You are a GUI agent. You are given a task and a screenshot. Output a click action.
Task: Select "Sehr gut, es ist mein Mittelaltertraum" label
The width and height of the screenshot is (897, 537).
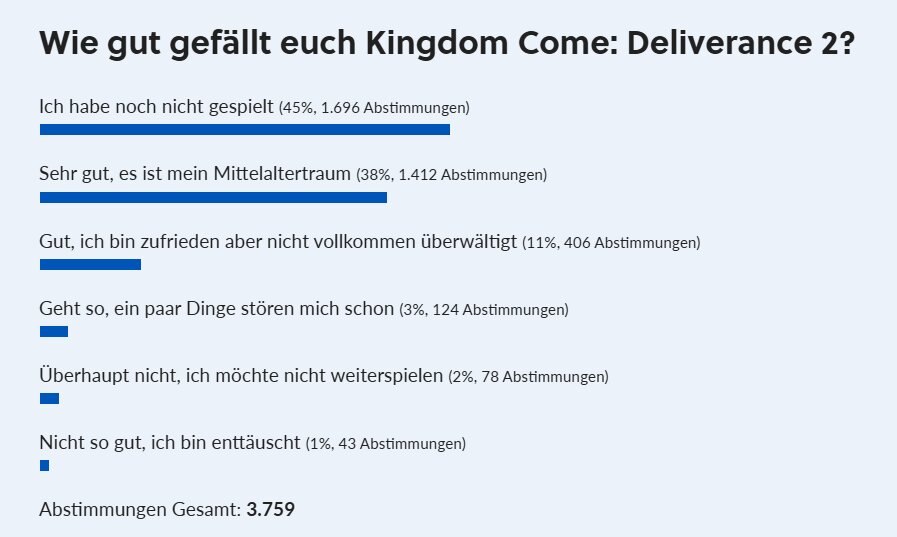pos(196,174)
